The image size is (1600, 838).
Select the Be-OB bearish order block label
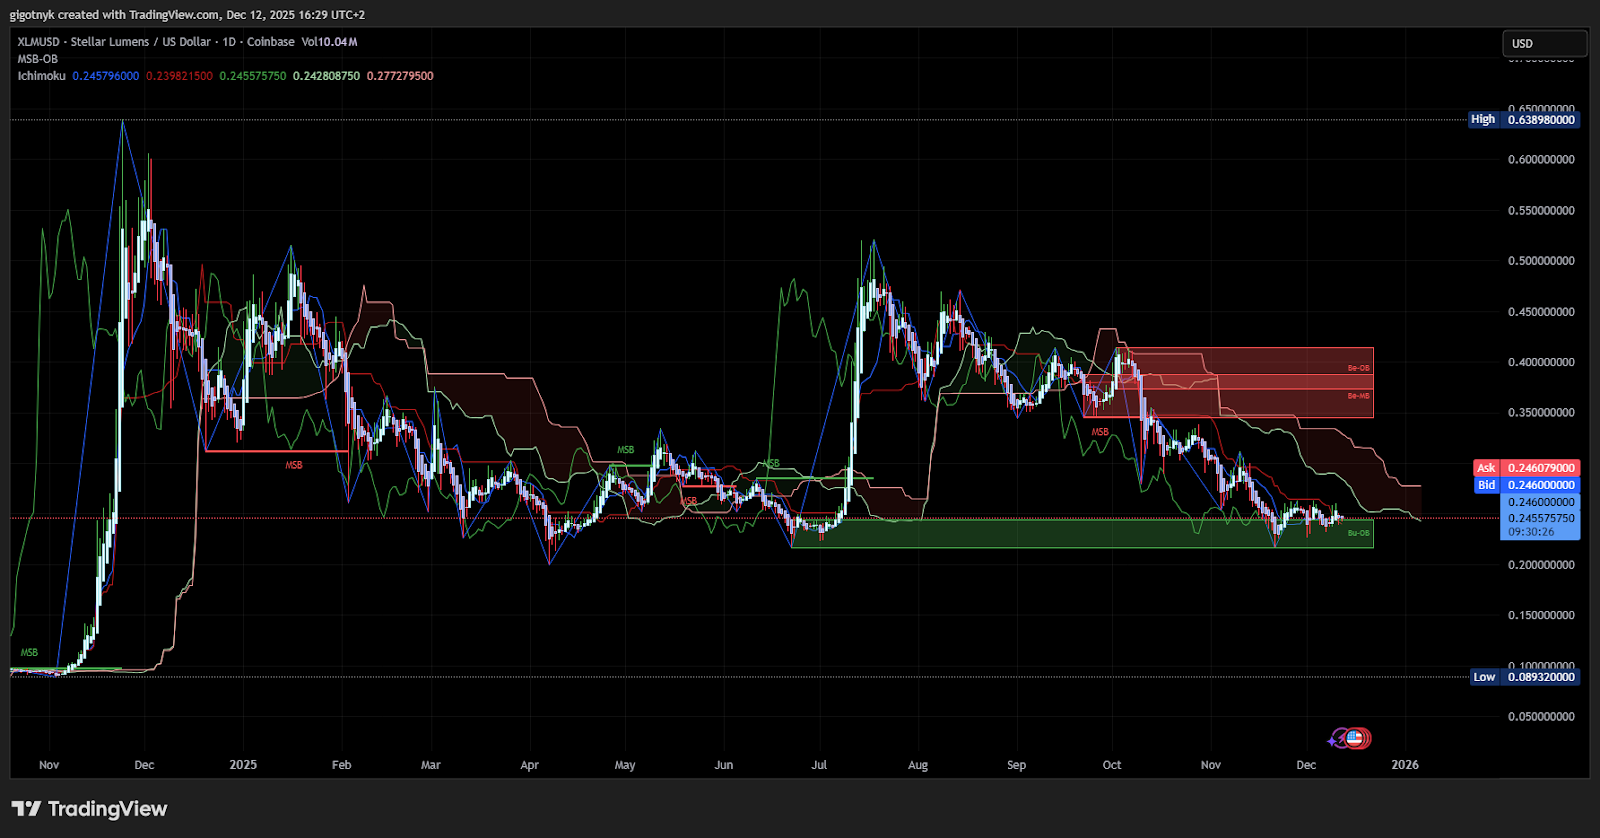1358,368
